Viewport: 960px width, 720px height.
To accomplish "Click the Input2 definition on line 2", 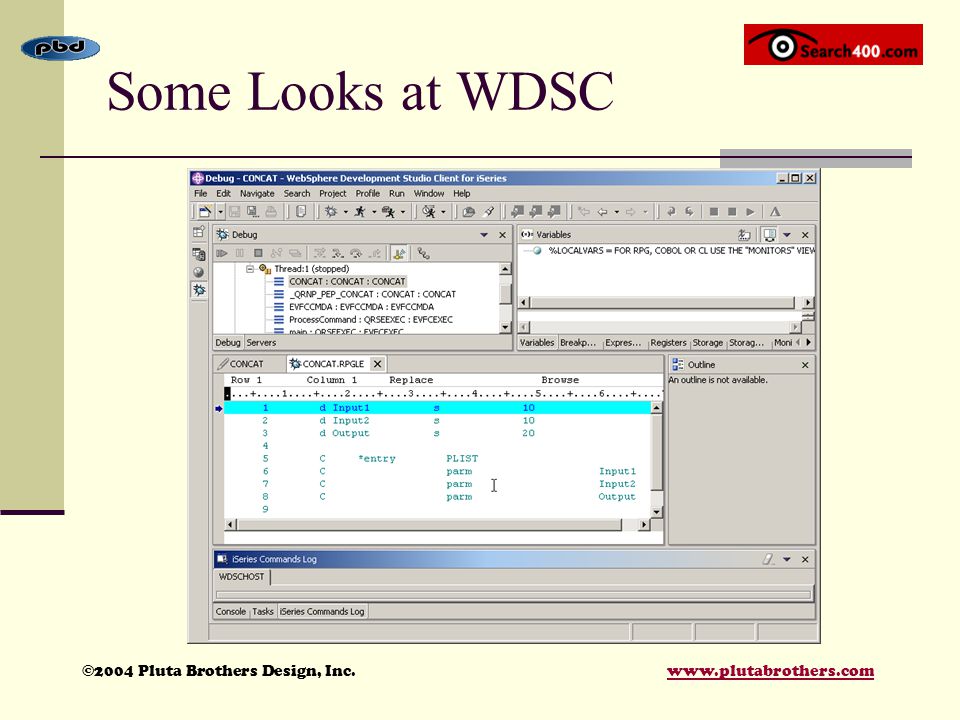I will pos(351,421).
